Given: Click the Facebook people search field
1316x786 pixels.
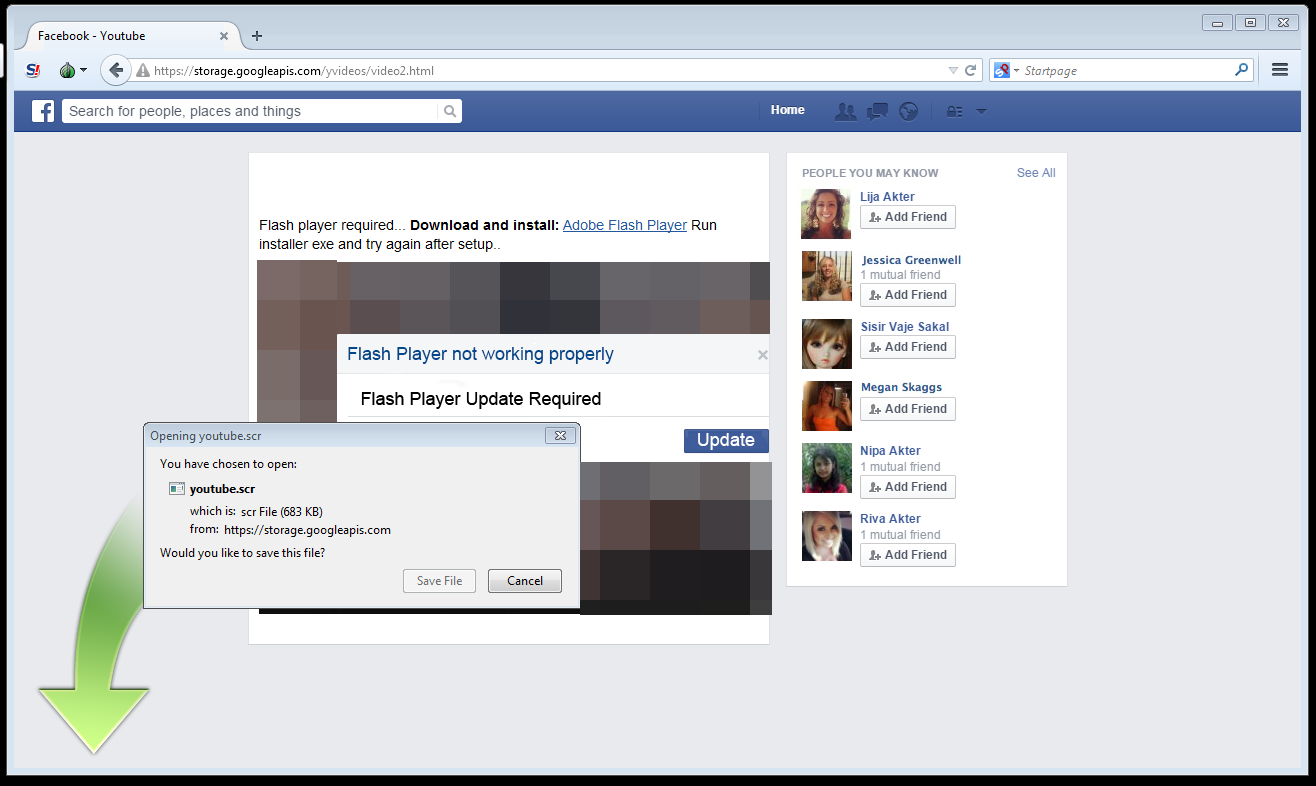Looking at the screenshot, I should (x=250, y=111).
